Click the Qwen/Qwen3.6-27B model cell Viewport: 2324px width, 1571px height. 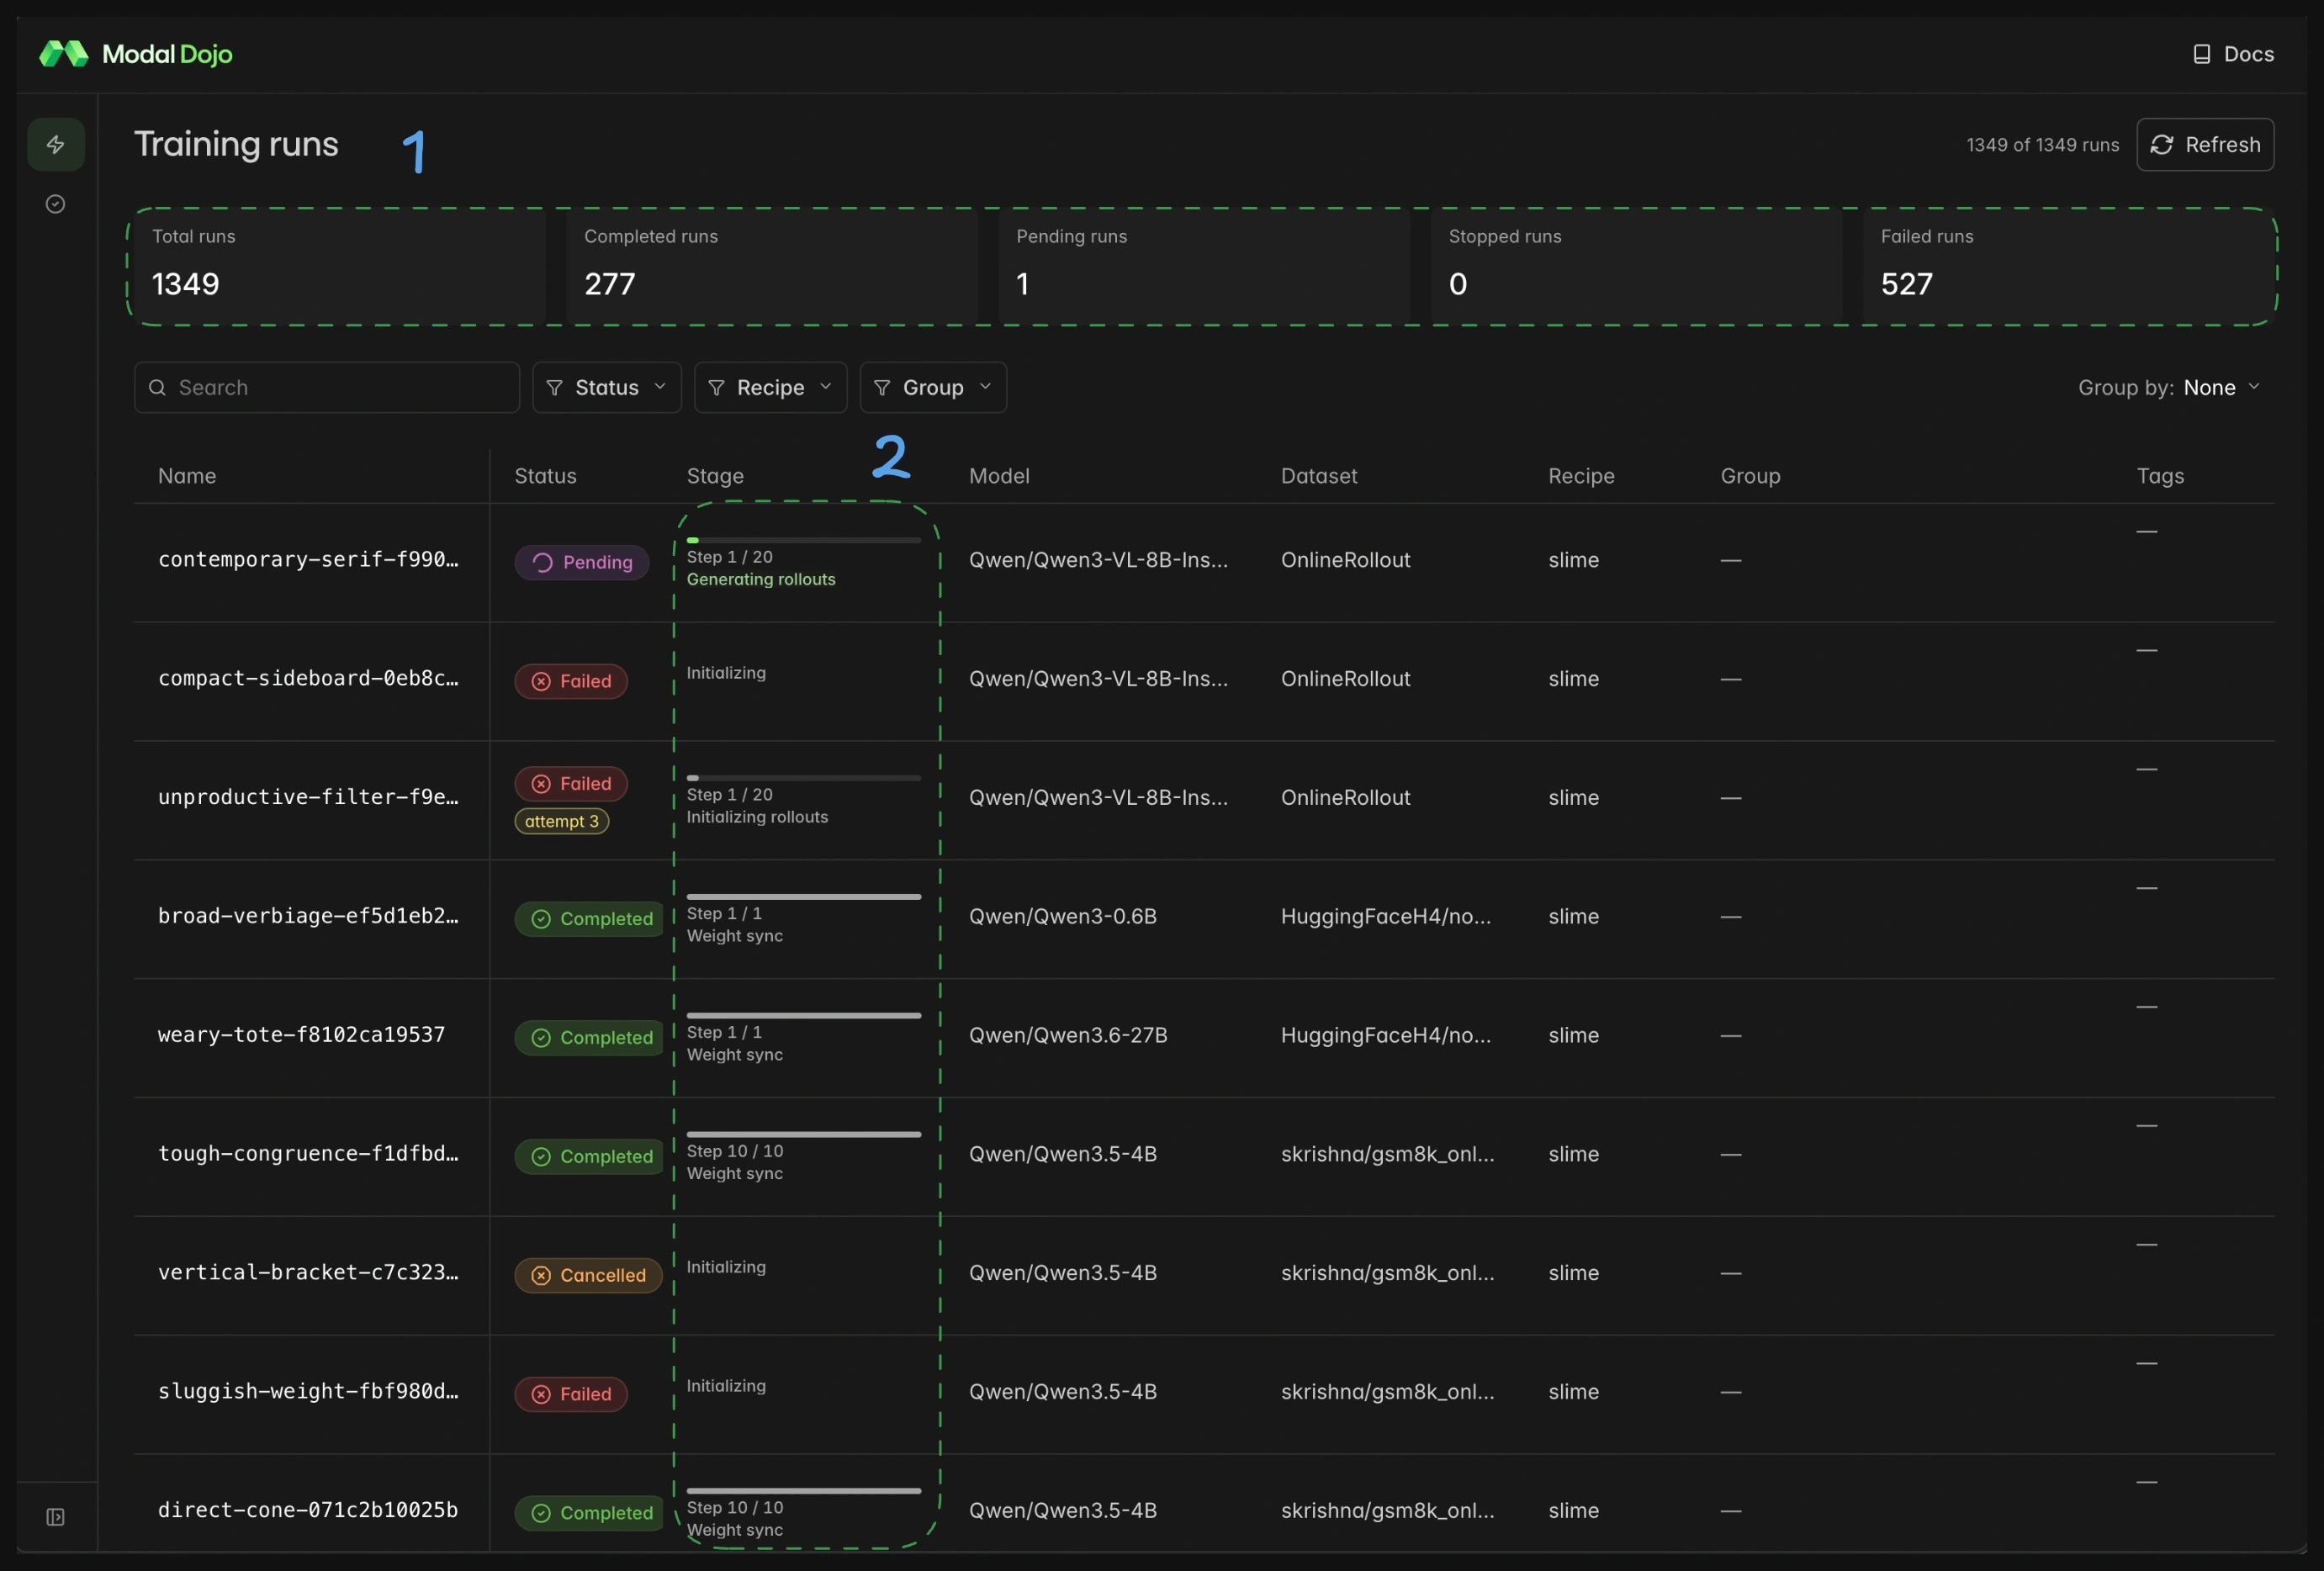point(1068,1035)
